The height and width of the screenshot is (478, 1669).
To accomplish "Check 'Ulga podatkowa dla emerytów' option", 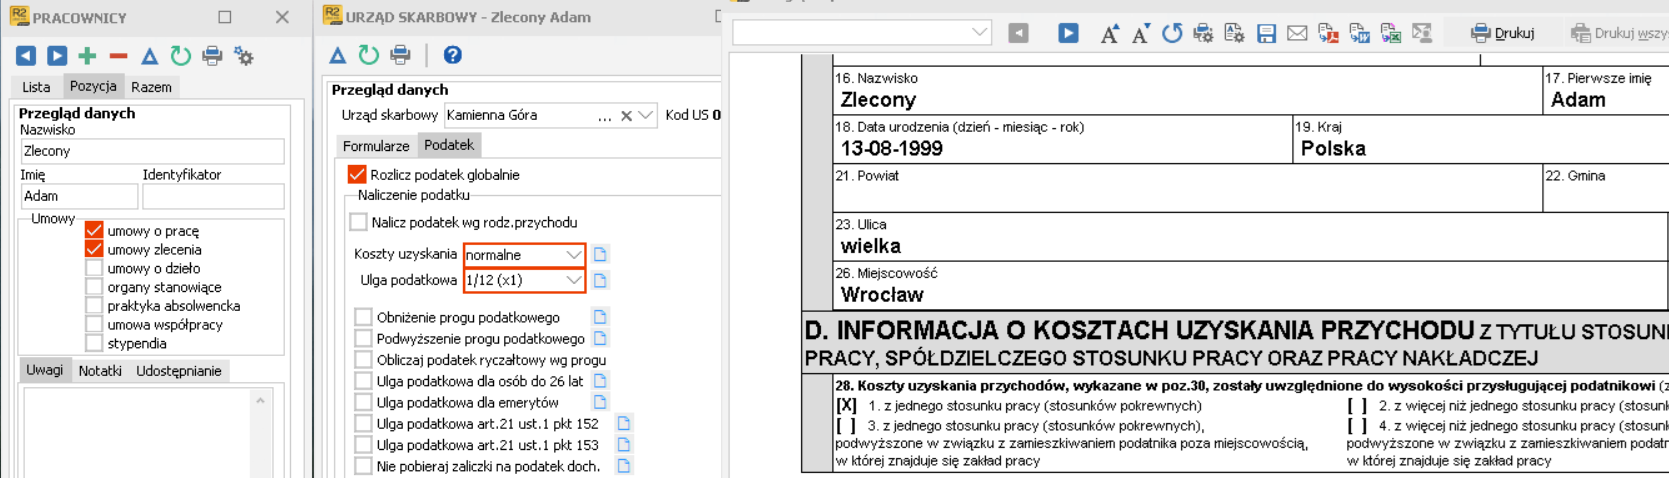I will (x=363, y=402).
